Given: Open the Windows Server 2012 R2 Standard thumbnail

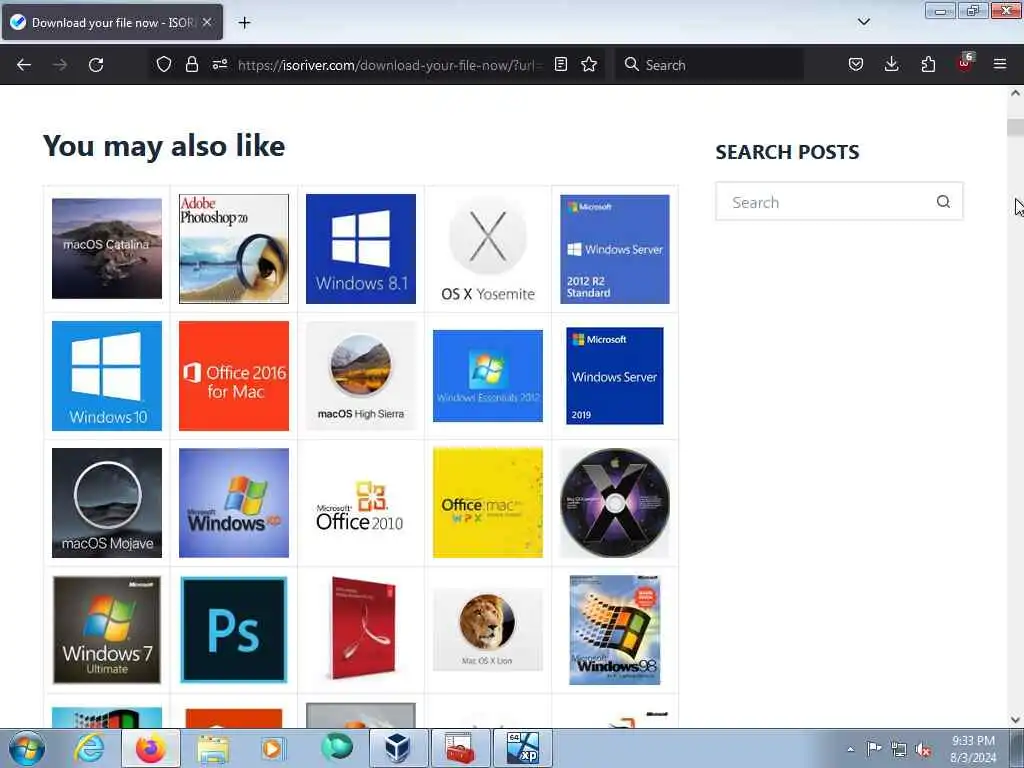Looking at the screenshot, I should (615, 249).
